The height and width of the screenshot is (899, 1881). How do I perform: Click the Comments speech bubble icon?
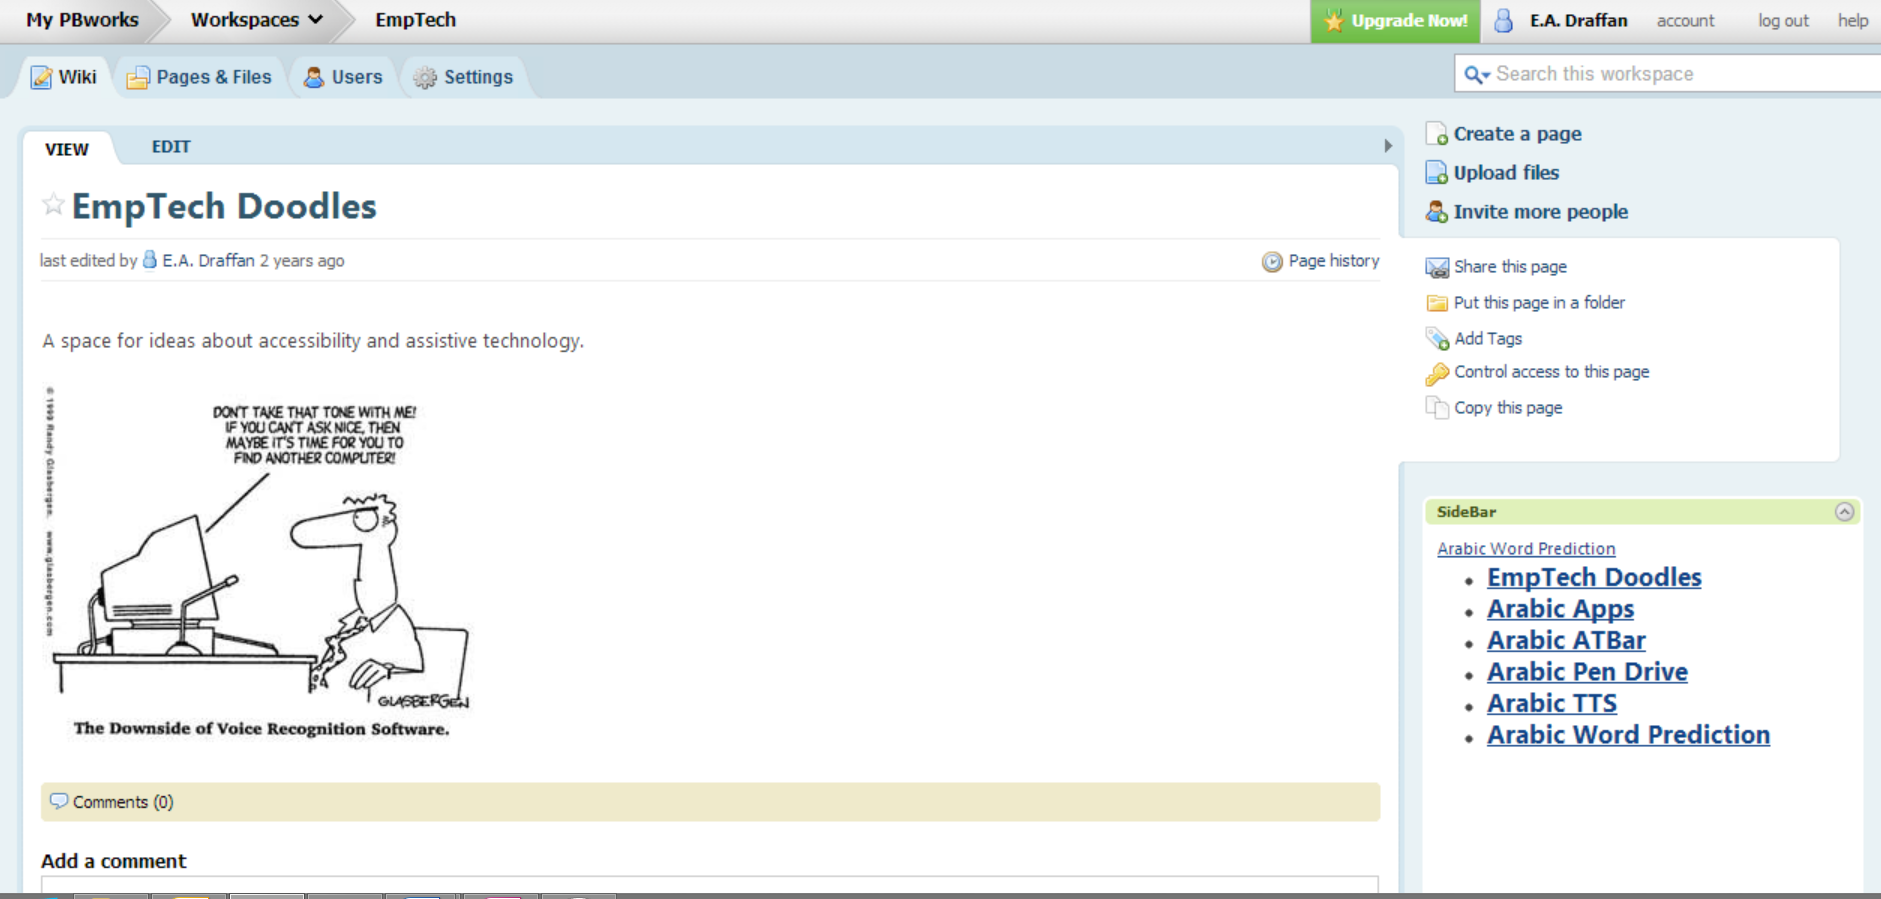click(59, 801)
